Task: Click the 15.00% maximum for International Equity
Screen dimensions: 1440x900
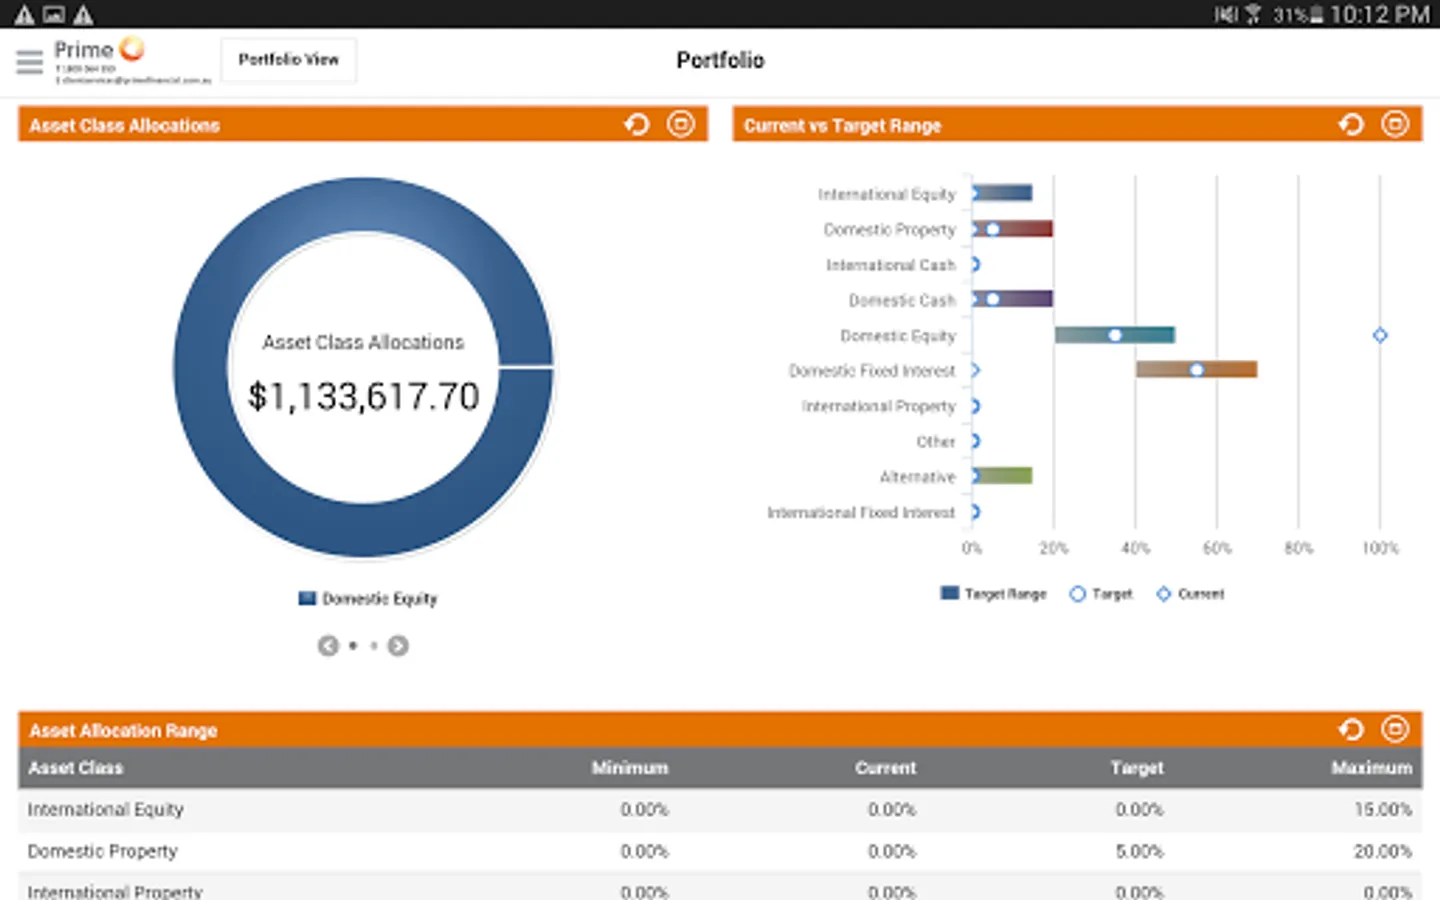Action: click(1383, 810)
